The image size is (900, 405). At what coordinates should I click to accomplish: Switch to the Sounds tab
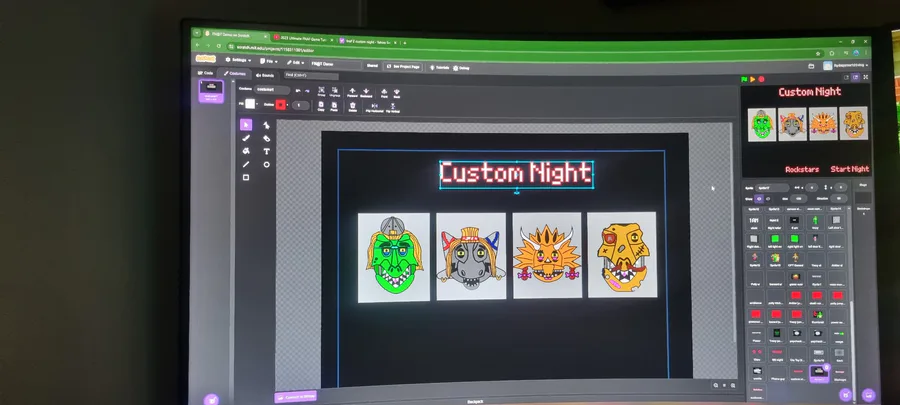tap(265, 75)
